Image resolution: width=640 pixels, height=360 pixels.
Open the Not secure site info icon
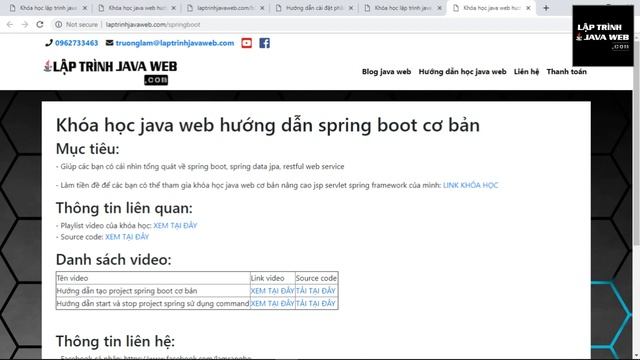(x=59, y=24)
